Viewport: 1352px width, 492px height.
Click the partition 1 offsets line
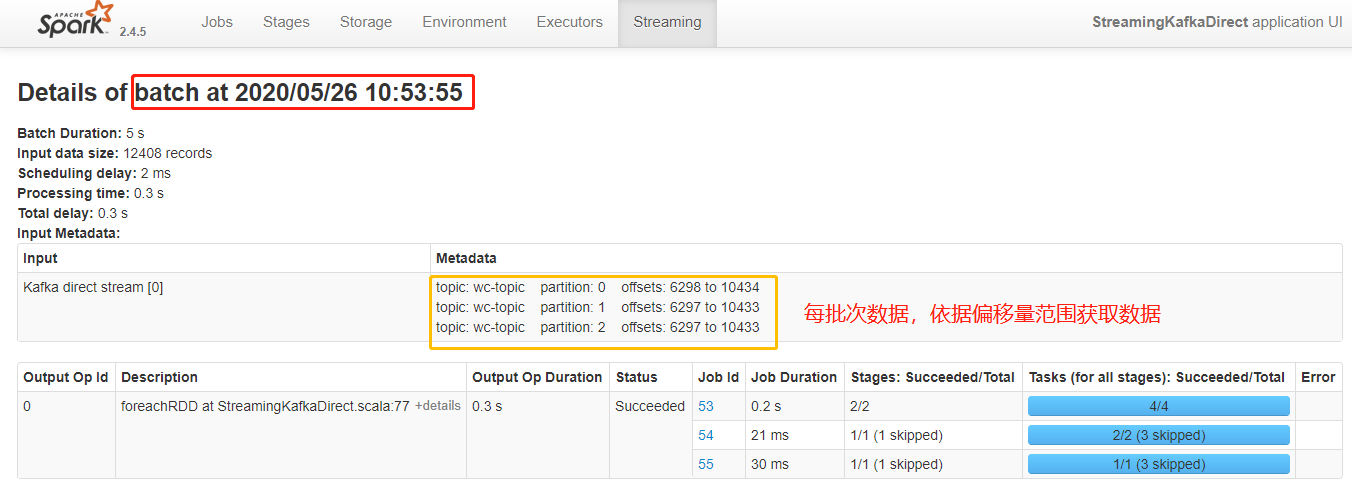pyautogui.click(x=598, y=307)
